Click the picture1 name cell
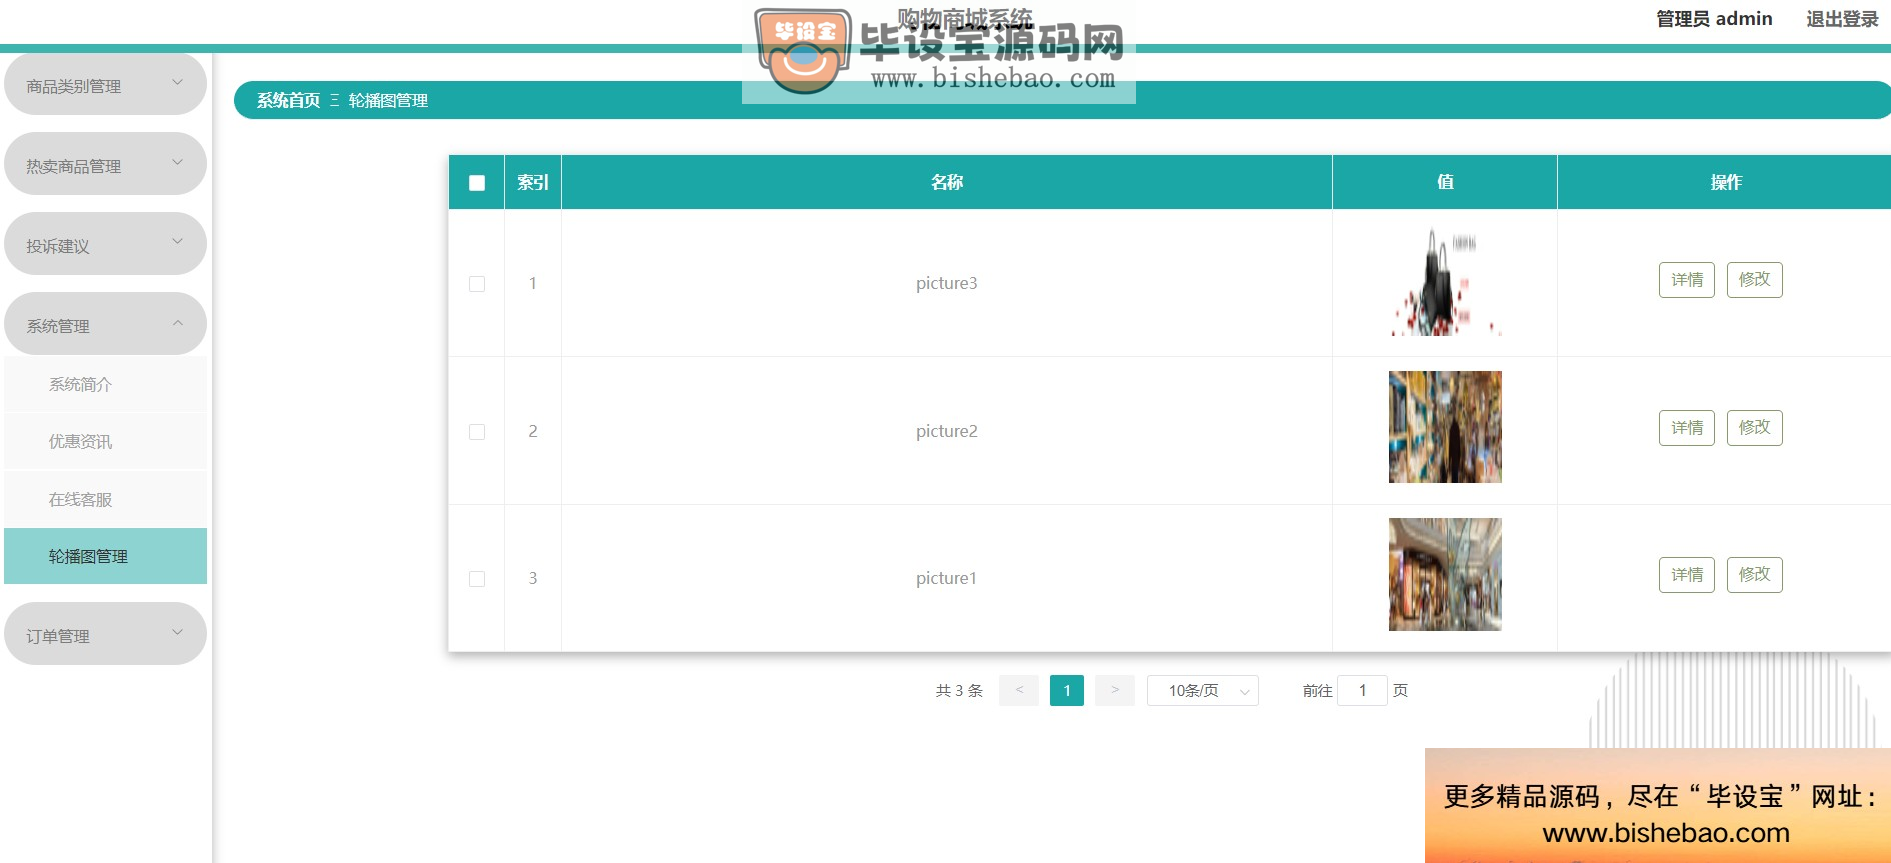 (x=947, y=578)
